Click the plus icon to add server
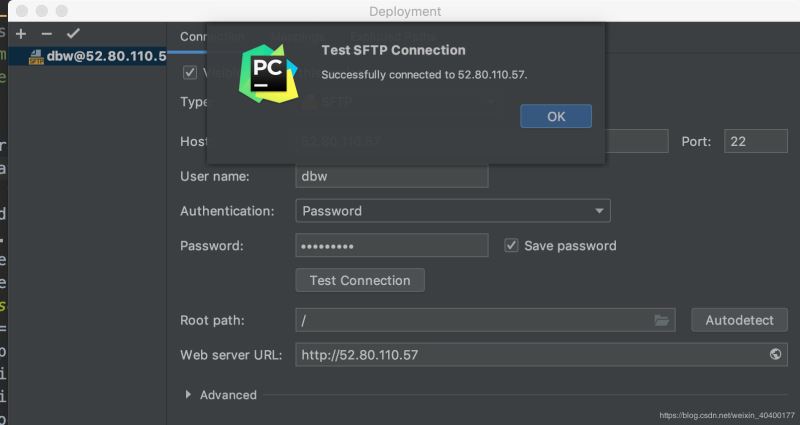 click(21, 34)
